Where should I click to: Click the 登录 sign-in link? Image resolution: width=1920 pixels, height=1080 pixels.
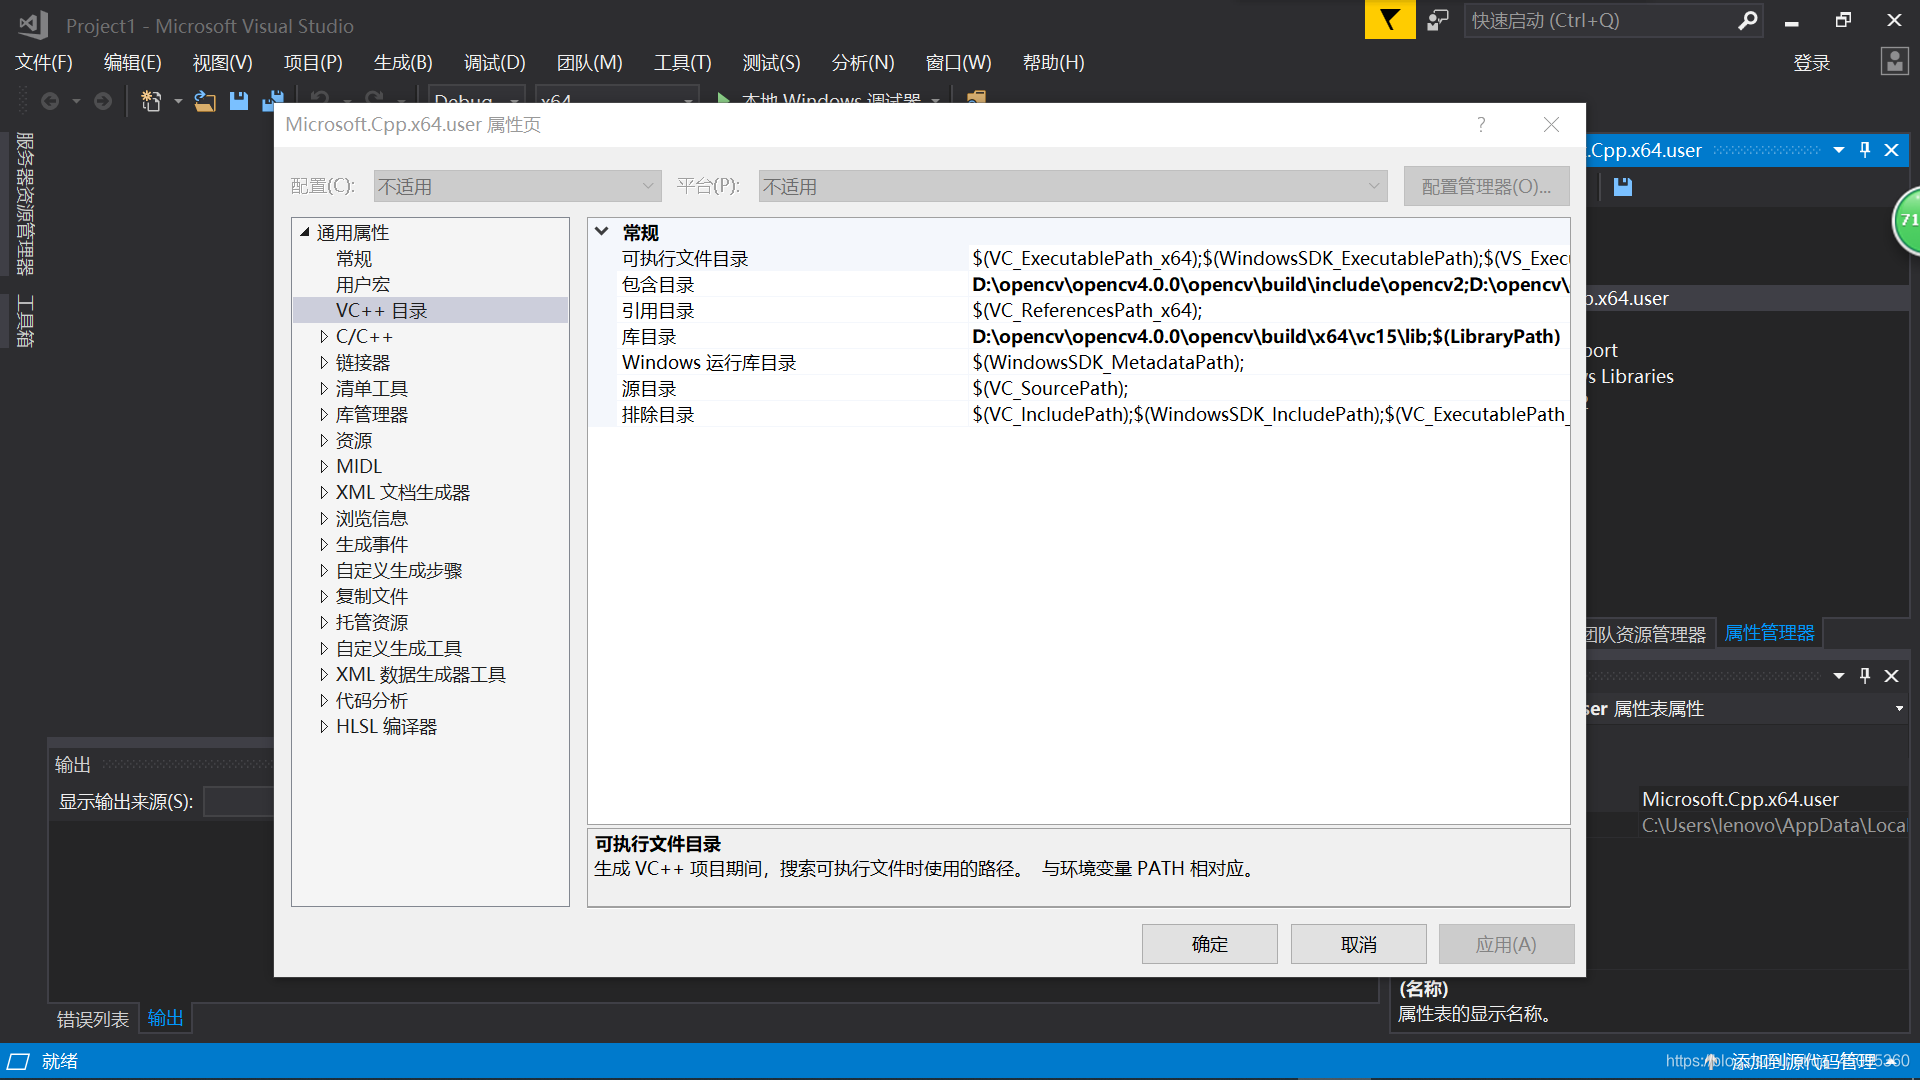[x=1811, y=63]
